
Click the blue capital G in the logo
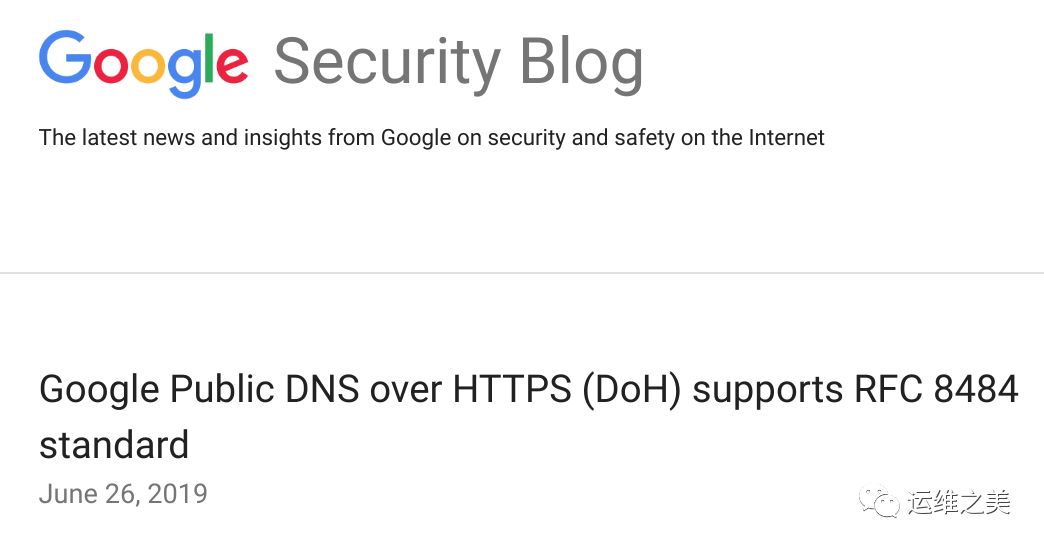pyautogui.click(x=65, y=59)
